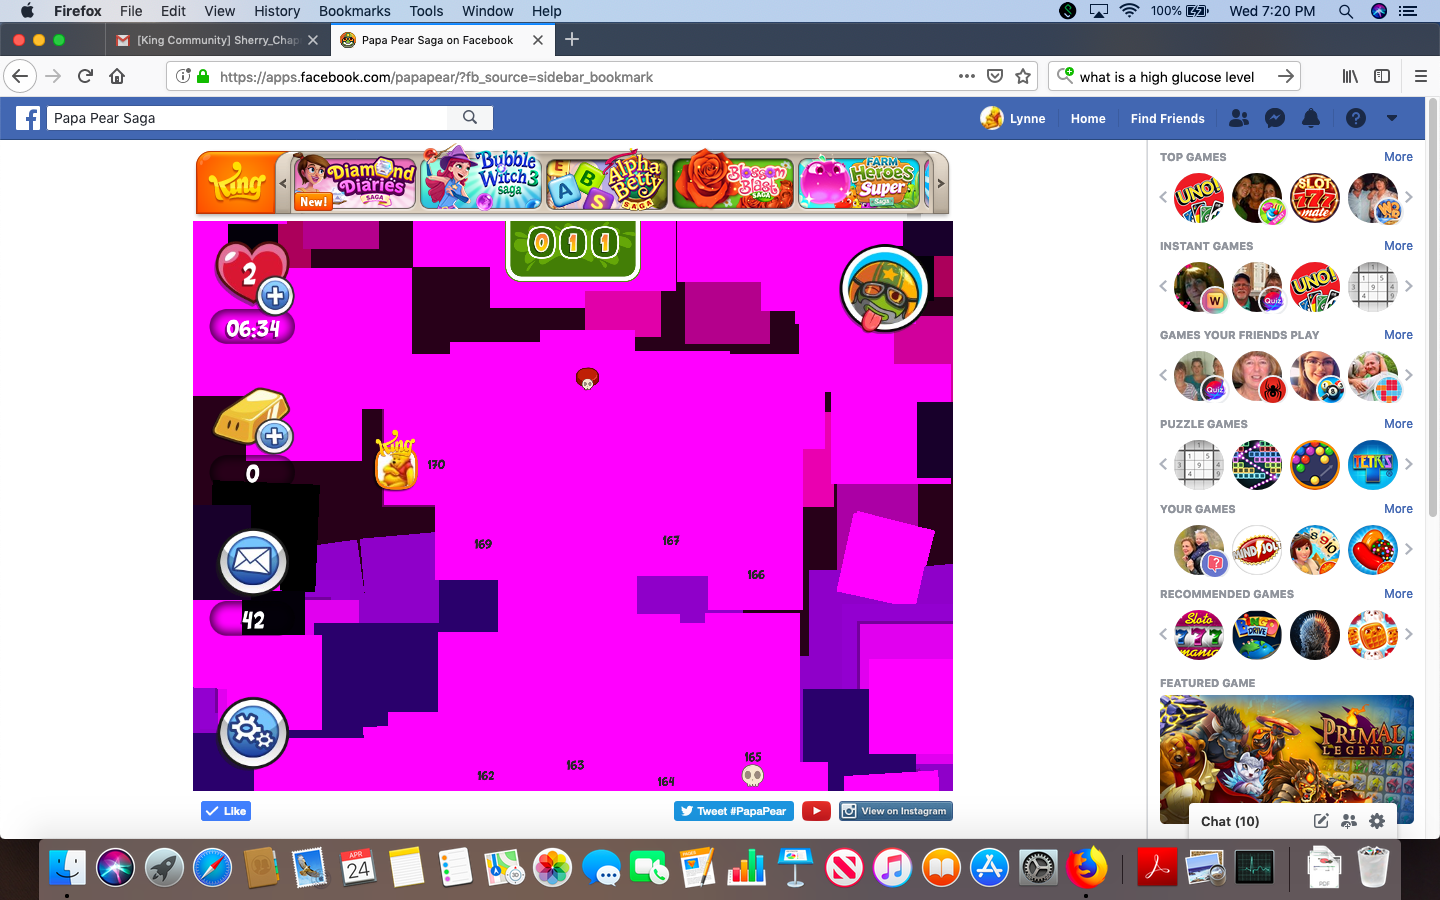Open Facebook friend requests icon
Image resolution: width=1440 pixels, height=900 pixels.
(x=1239, y=118)
